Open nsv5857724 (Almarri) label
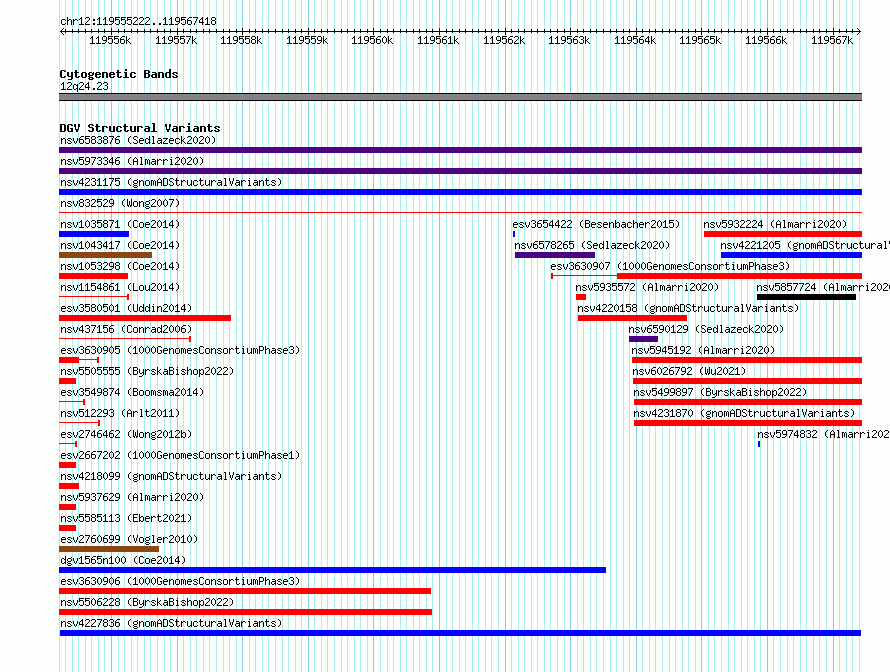 pos(823,287)
